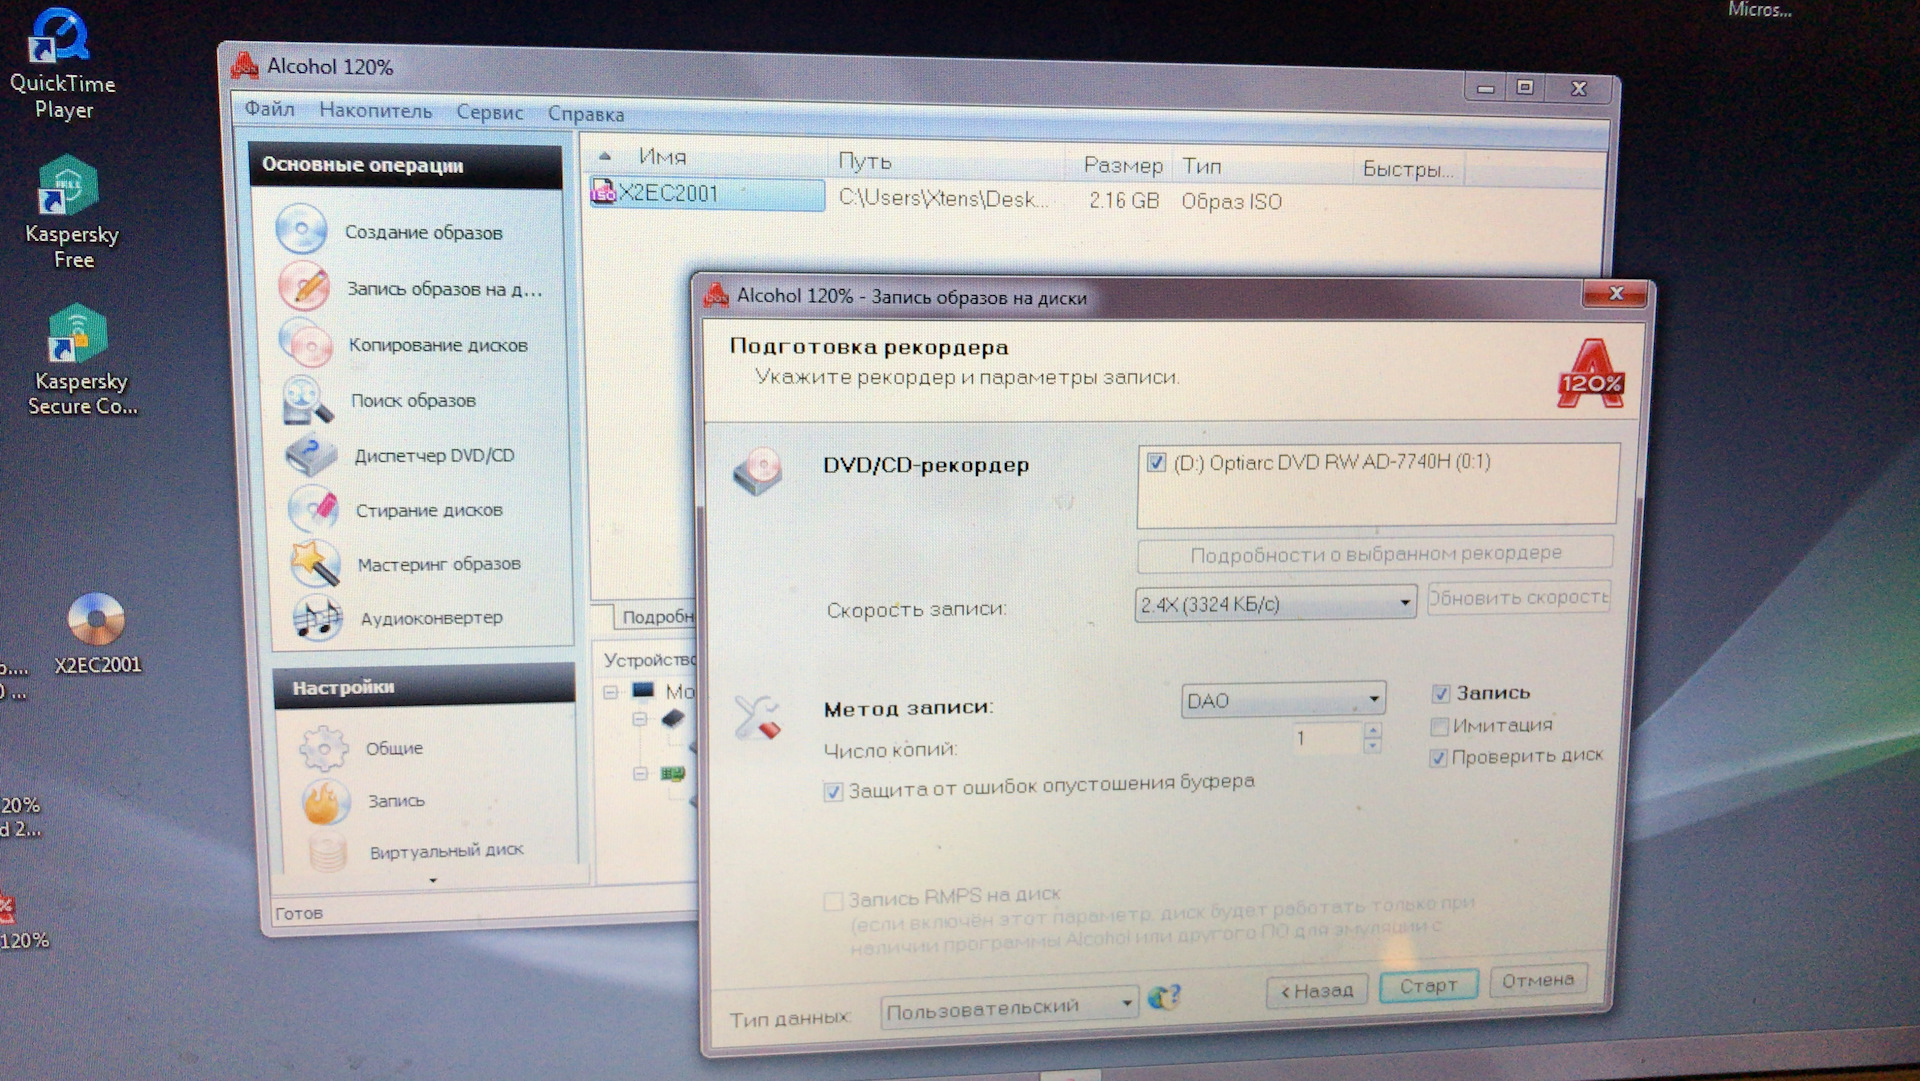1920x1081 pixels.
Task: Open the Справка menu
Action: point(586,114)
